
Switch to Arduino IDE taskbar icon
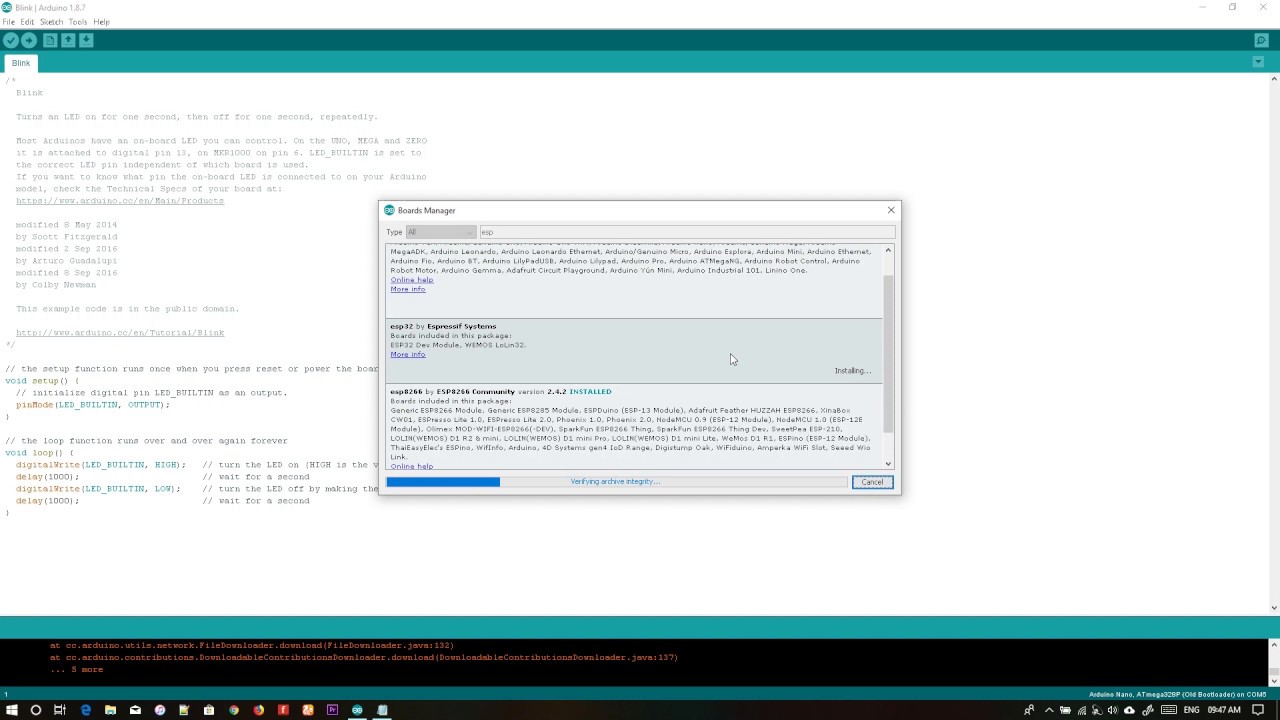[357, 710]
